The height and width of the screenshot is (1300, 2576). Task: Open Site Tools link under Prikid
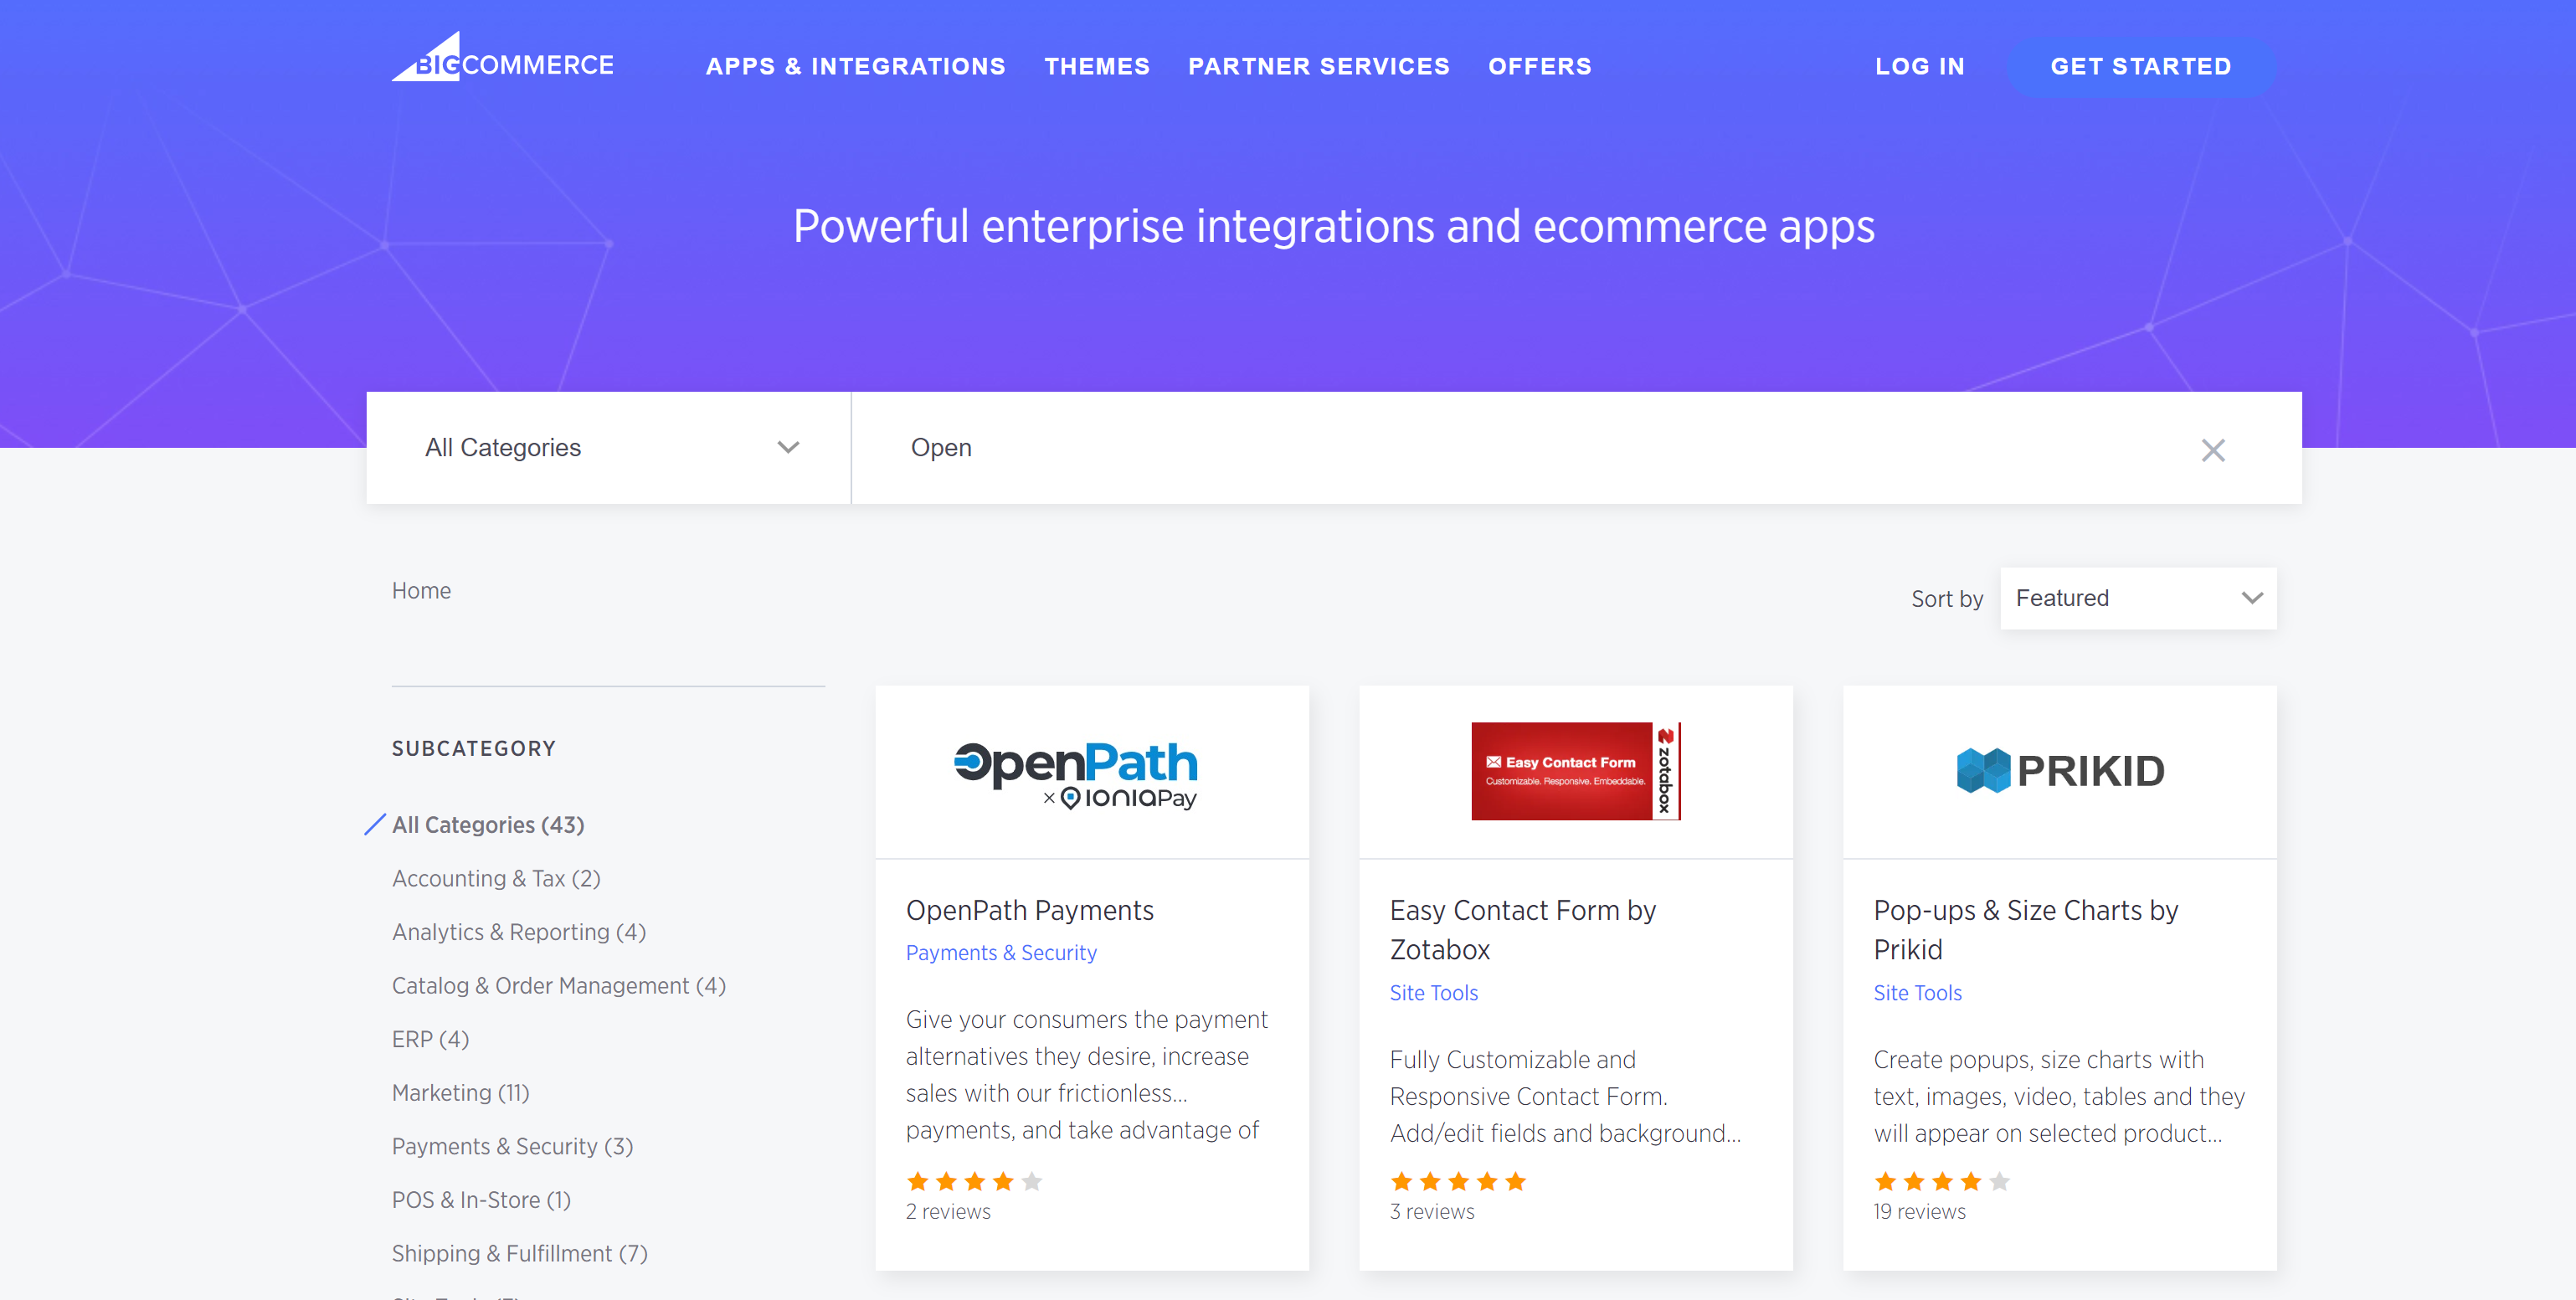tap(1916, 993)
